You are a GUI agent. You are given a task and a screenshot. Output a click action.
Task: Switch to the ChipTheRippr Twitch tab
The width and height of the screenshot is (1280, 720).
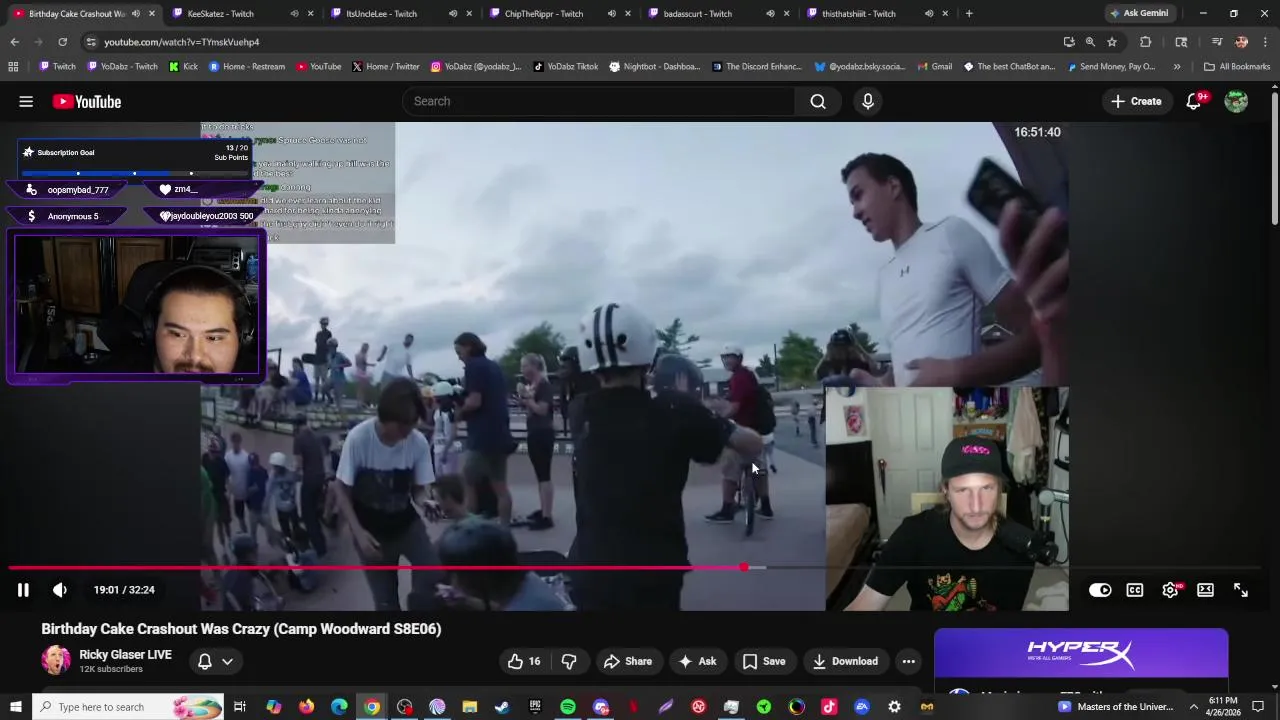(x=543, y=14)
